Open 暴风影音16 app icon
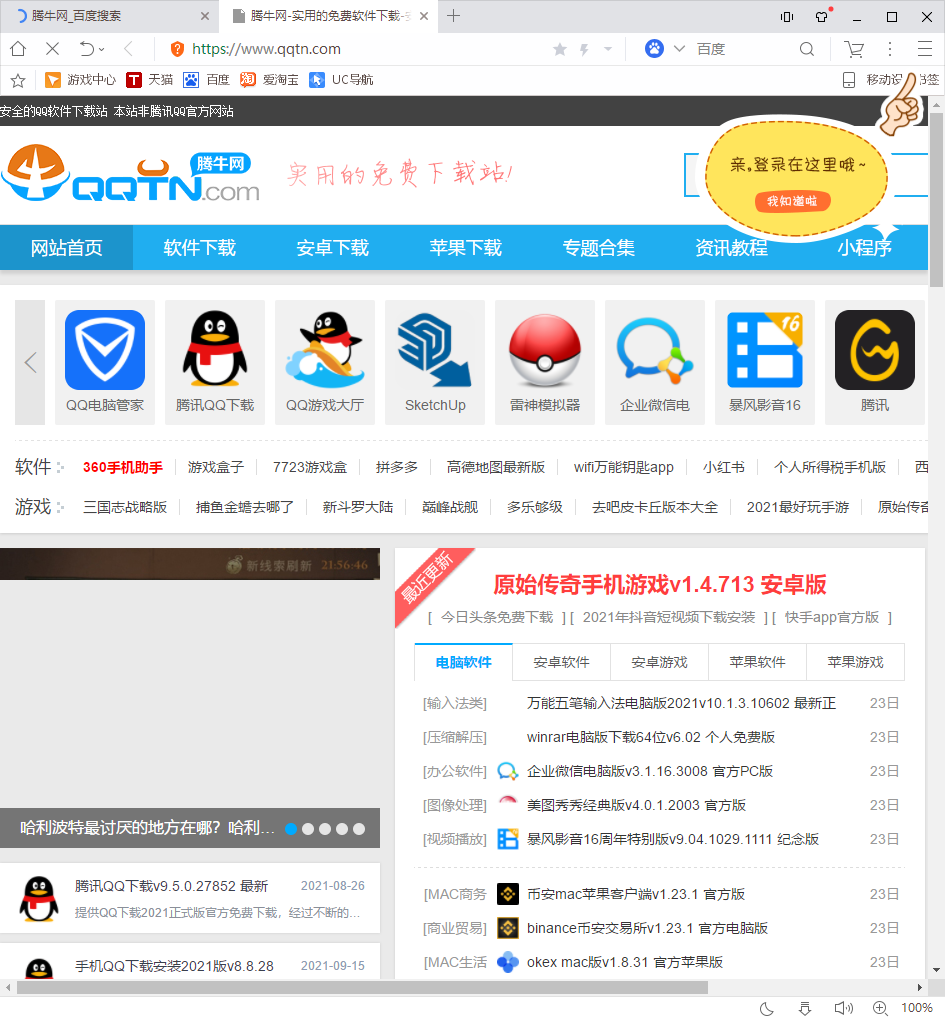 click(764, 350)
